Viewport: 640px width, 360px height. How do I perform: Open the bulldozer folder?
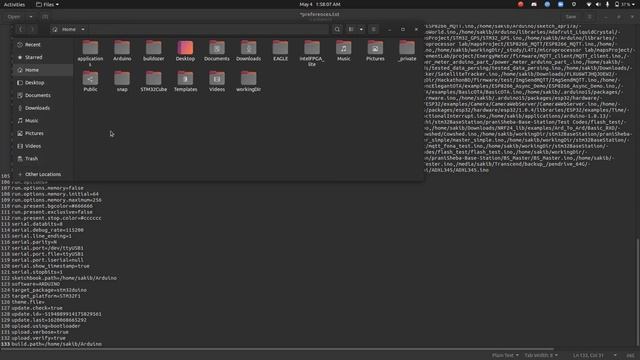pyautogui.click(x=153, y=51)
